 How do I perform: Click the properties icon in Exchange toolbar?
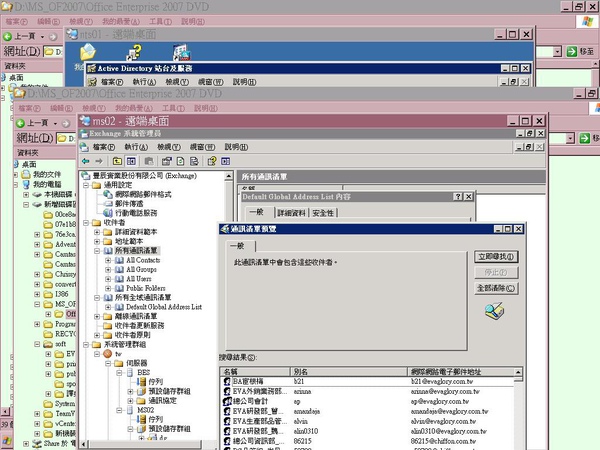tap(166, 161)
